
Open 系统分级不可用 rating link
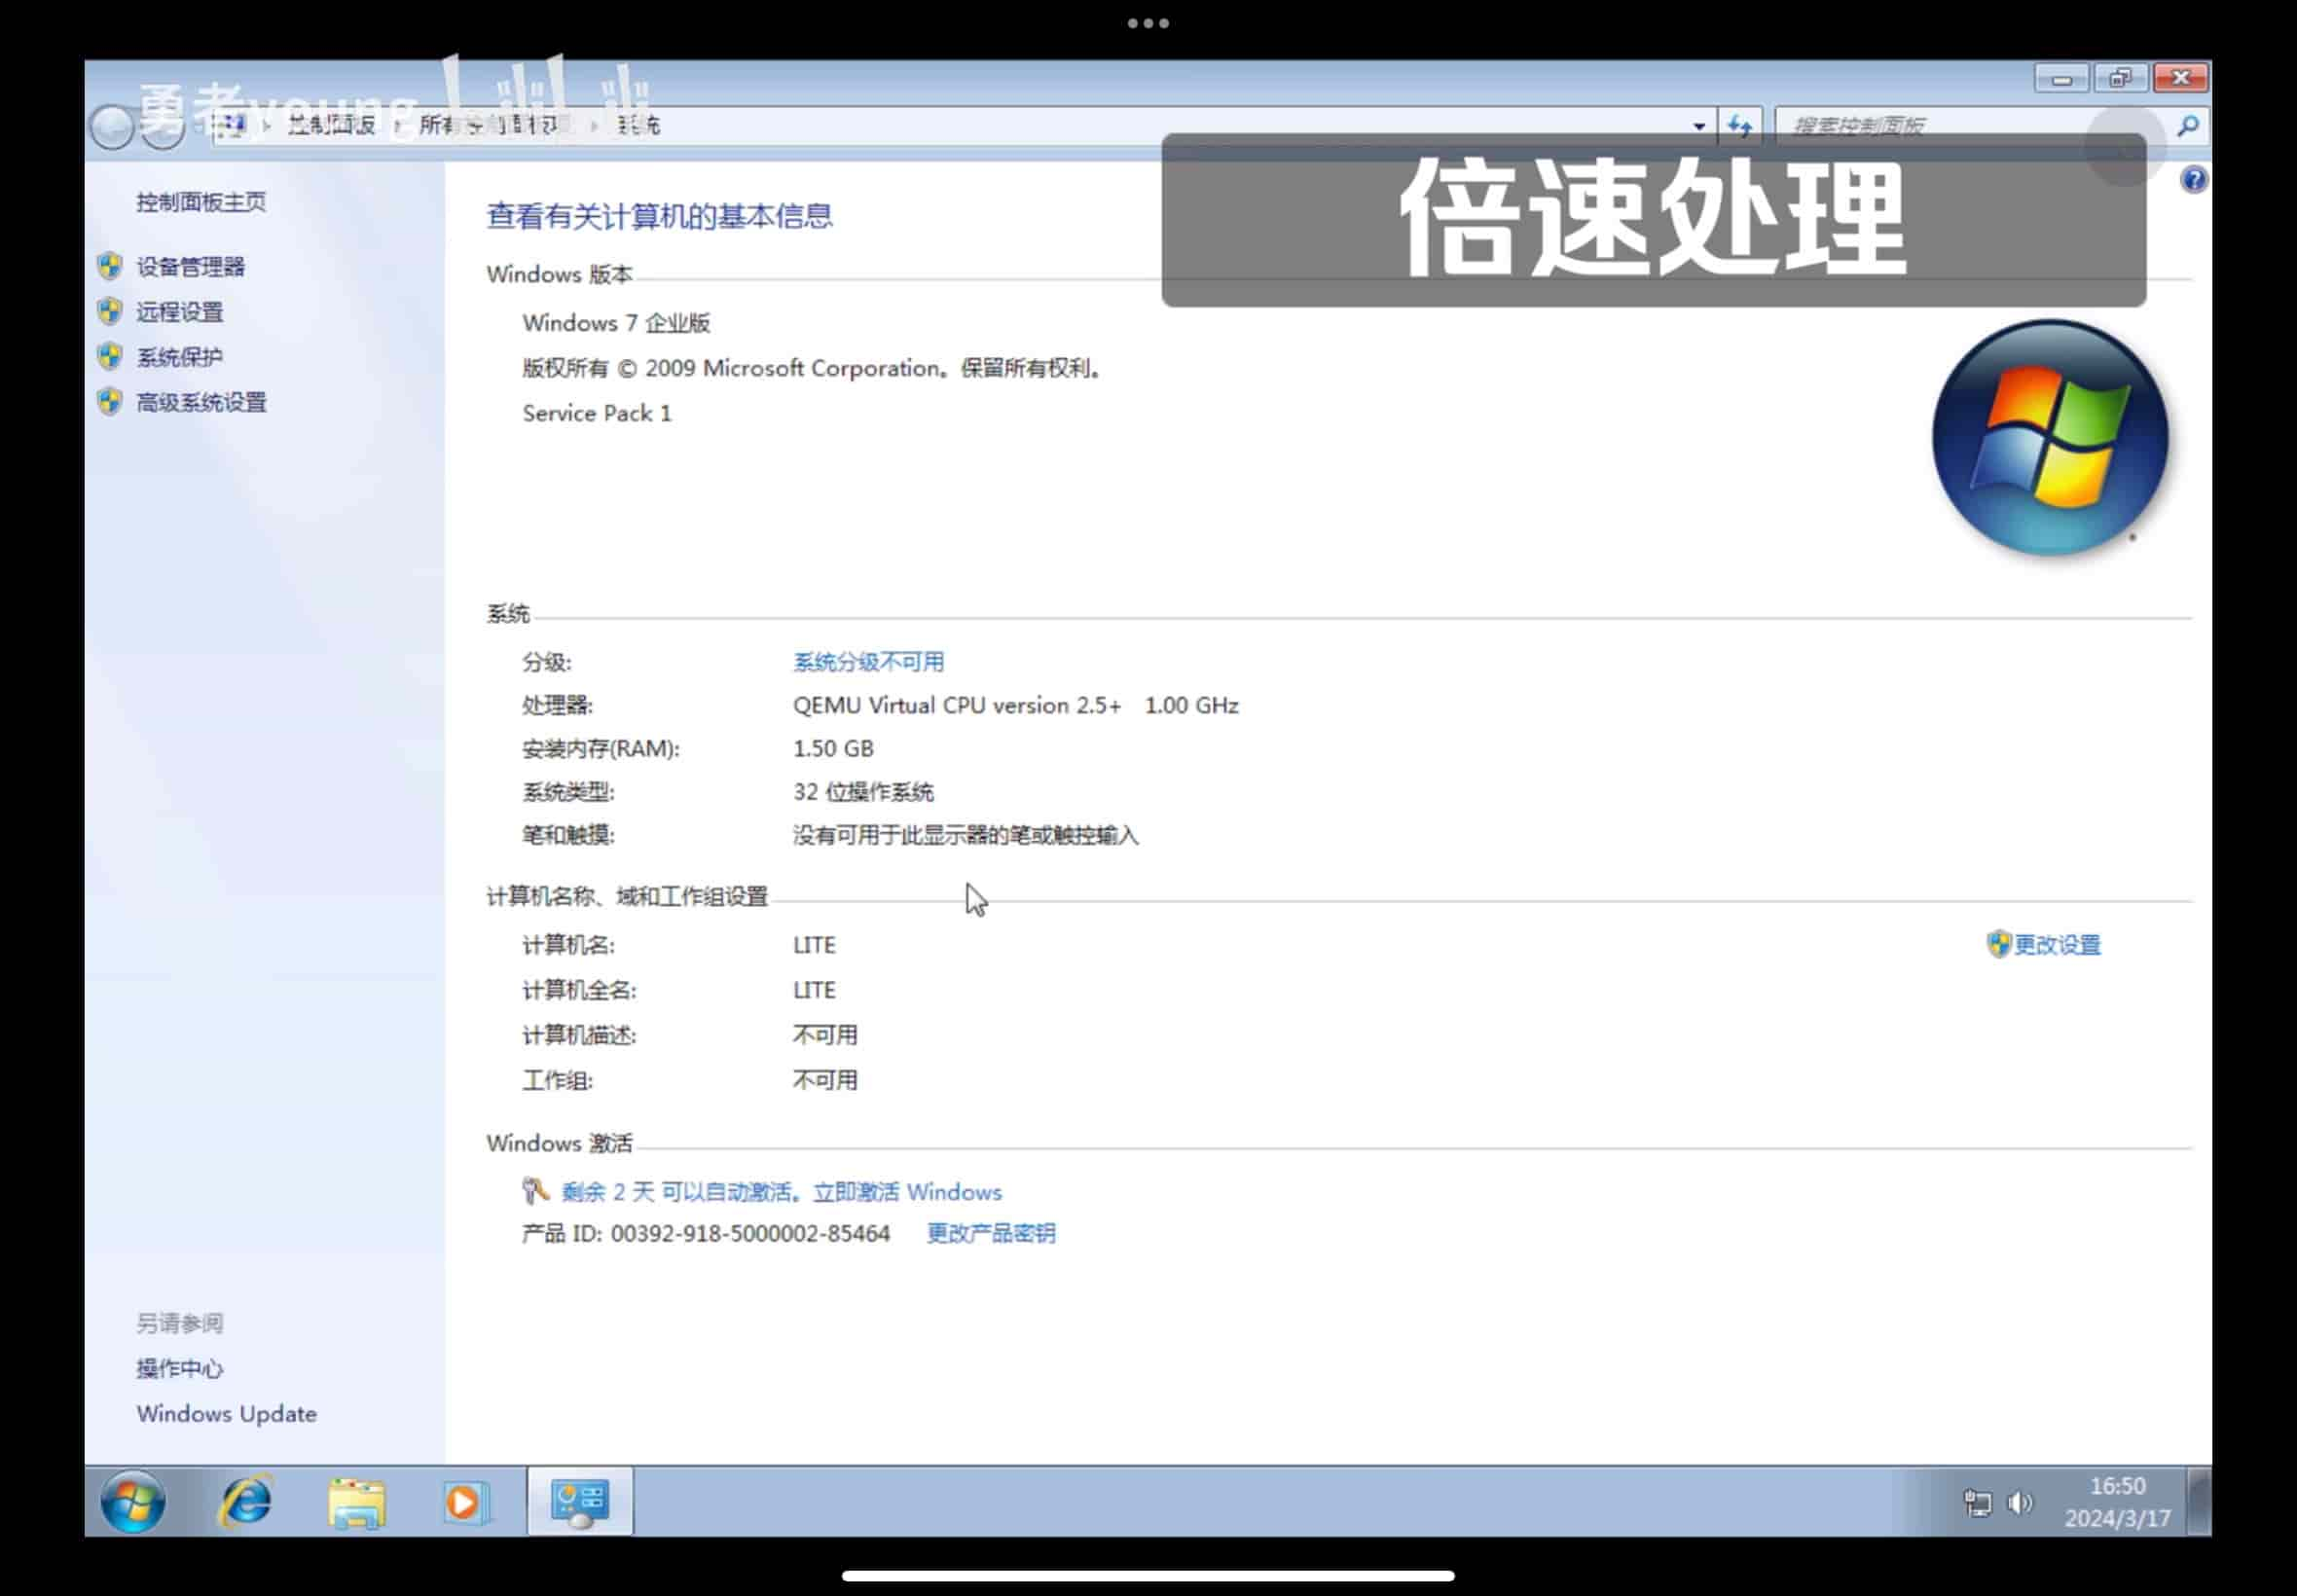click(x=868, y=662)
